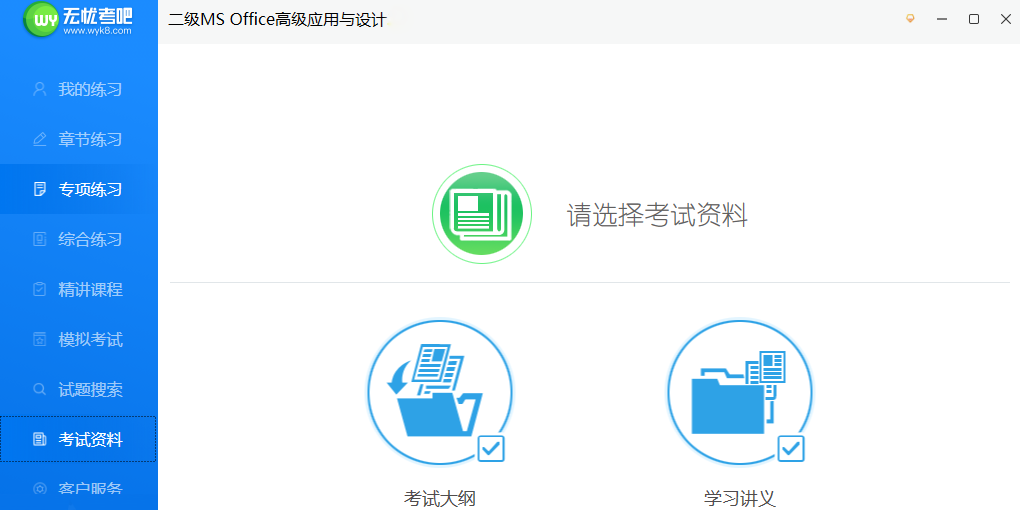Switch to 精讲课程
1020x510 pixels.
[x=79, y=289]
